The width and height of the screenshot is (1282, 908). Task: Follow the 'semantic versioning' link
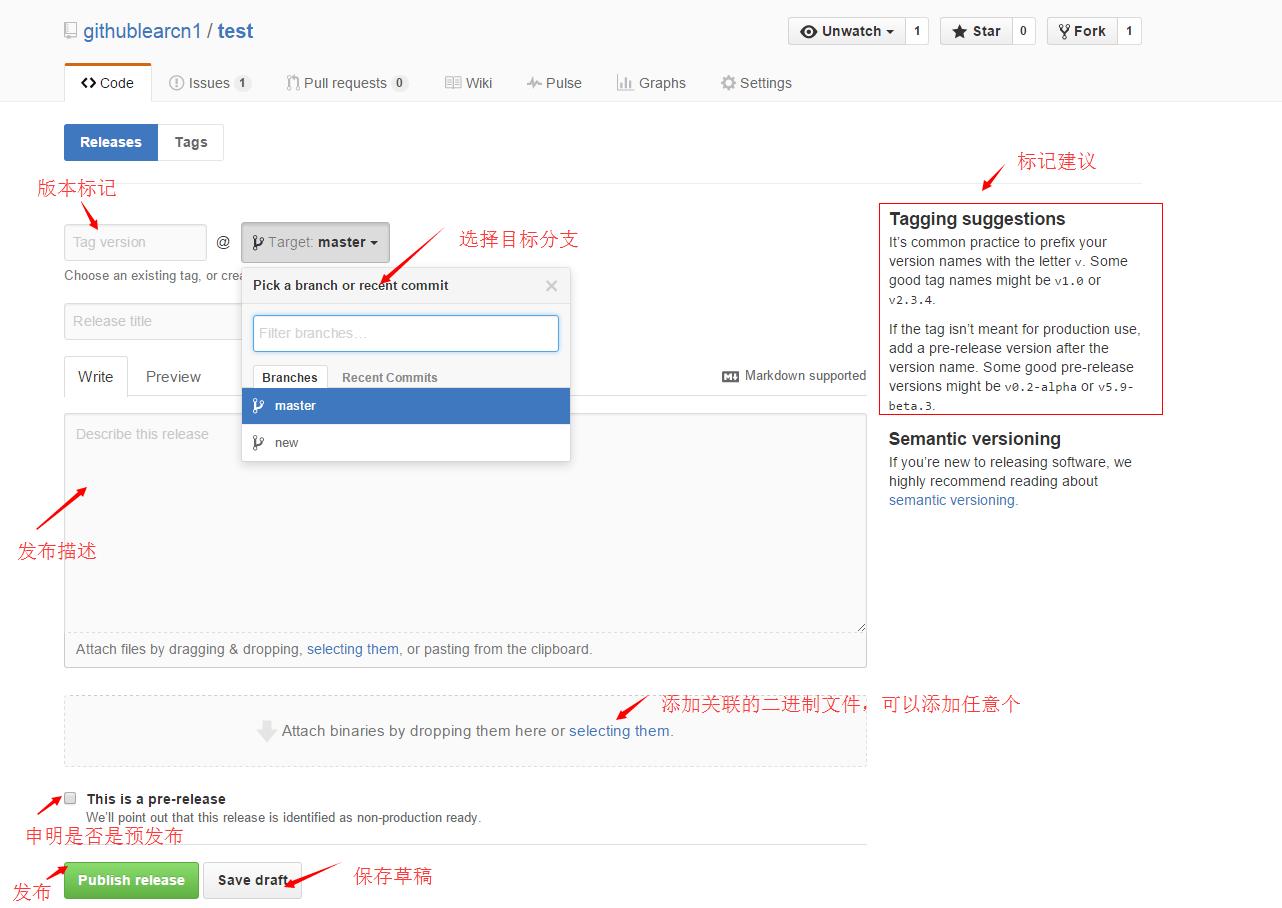(x=950, y=500)
